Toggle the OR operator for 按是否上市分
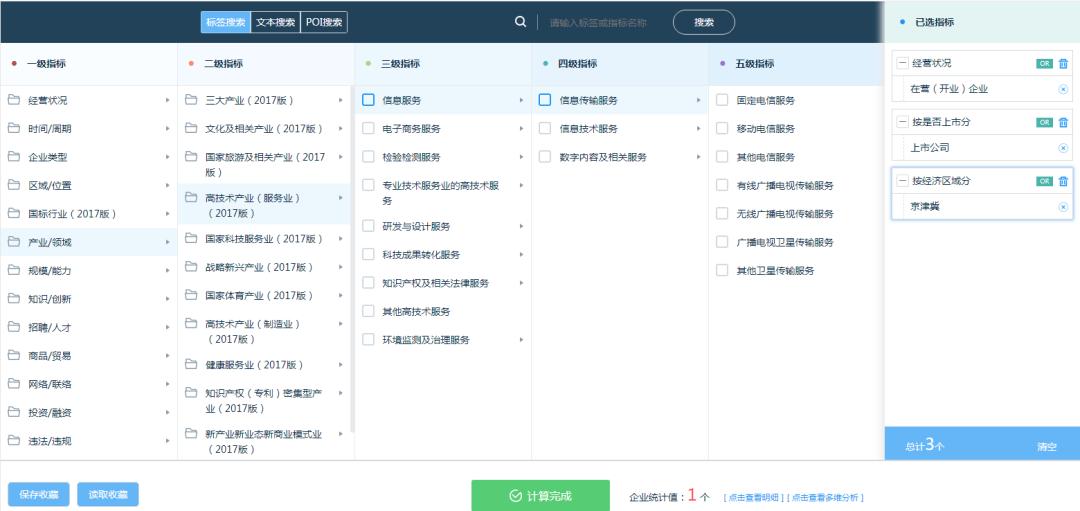This screenshot has height=511, width=1080. point(1045,122)
